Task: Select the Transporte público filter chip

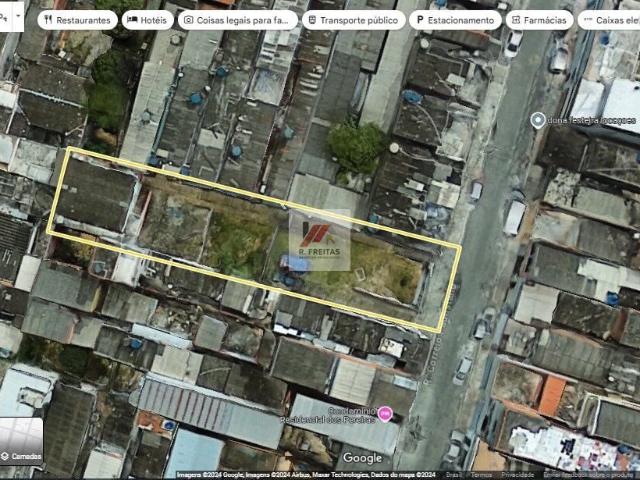Action: [353, 20]
